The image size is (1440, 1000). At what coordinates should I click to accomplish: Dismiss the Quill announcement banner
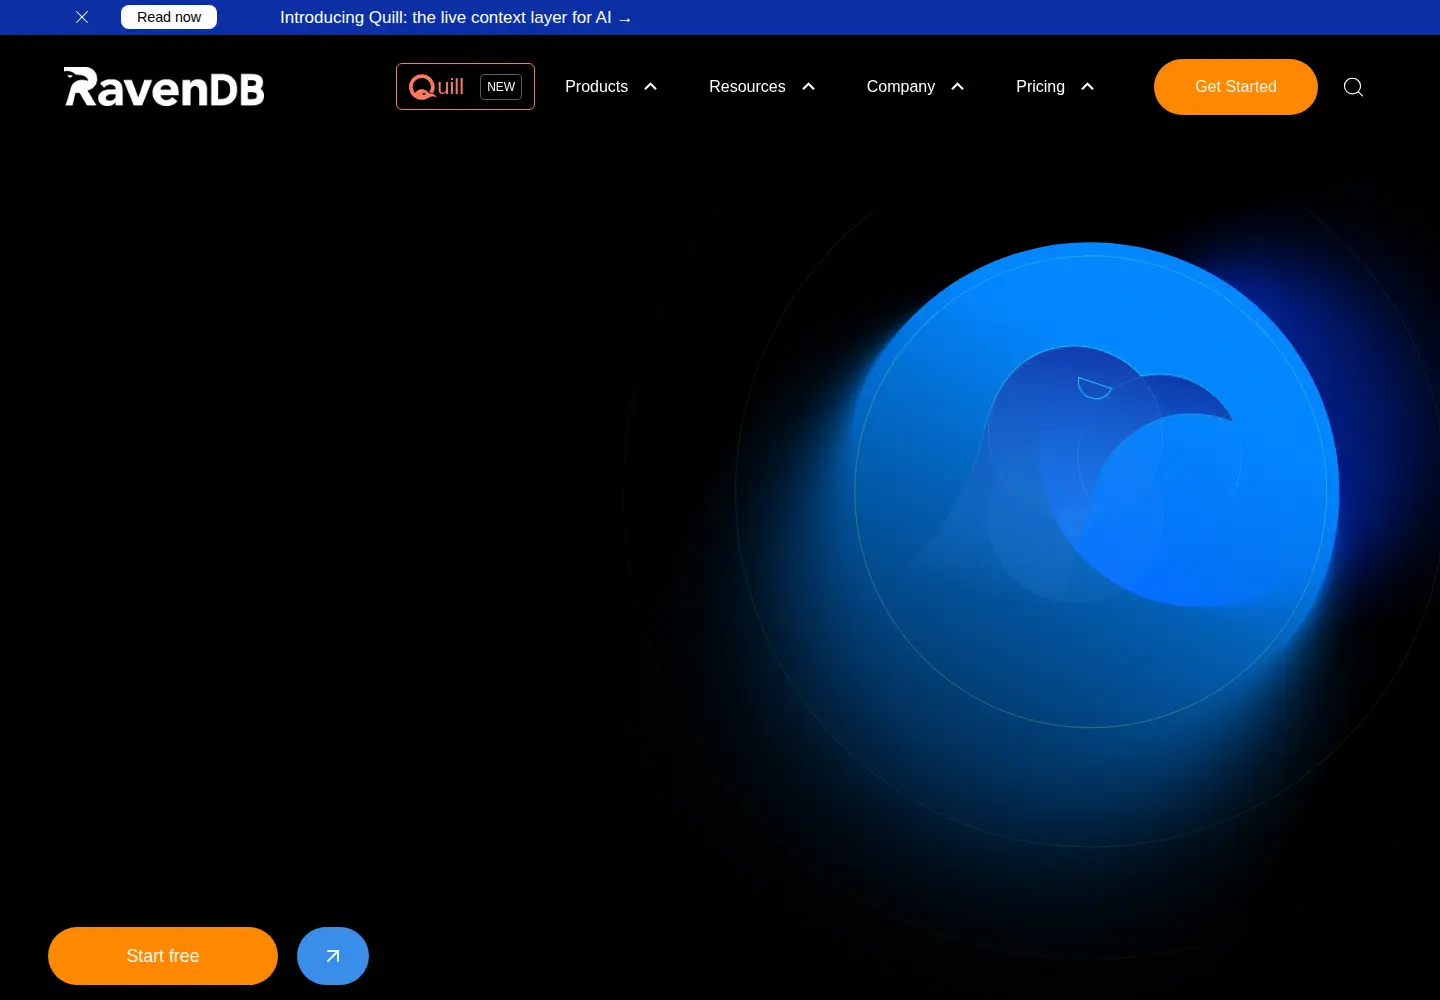[82, 17]
